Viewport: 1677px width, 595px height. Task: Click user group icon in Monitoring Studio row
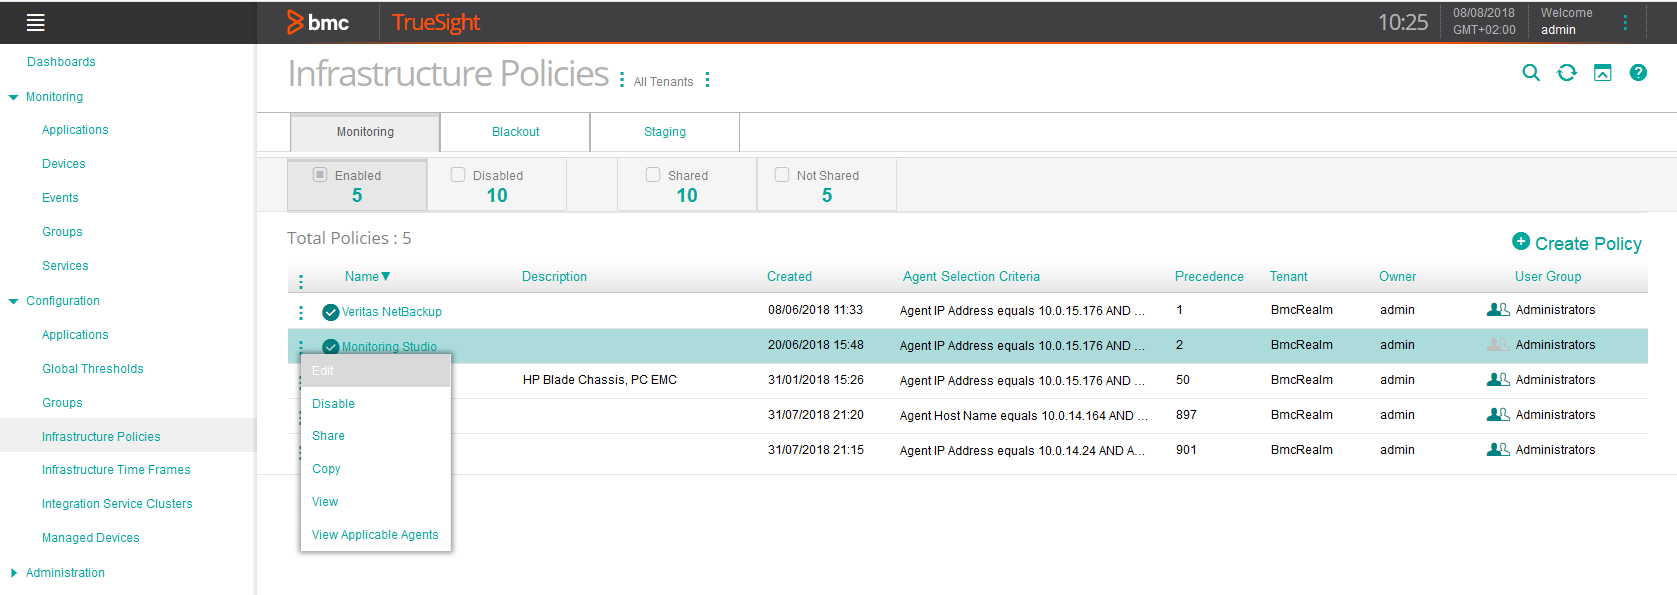coord(1498,345)
